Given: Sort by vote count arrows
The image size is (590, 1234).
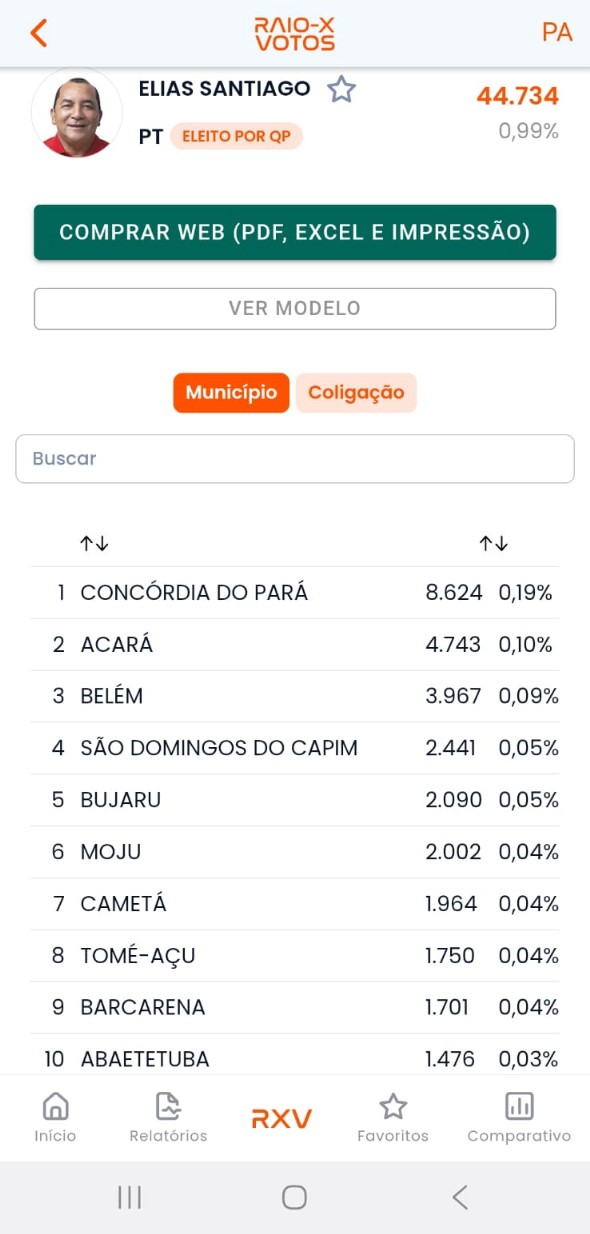Looking at the screenshot, I should (494, 543).
